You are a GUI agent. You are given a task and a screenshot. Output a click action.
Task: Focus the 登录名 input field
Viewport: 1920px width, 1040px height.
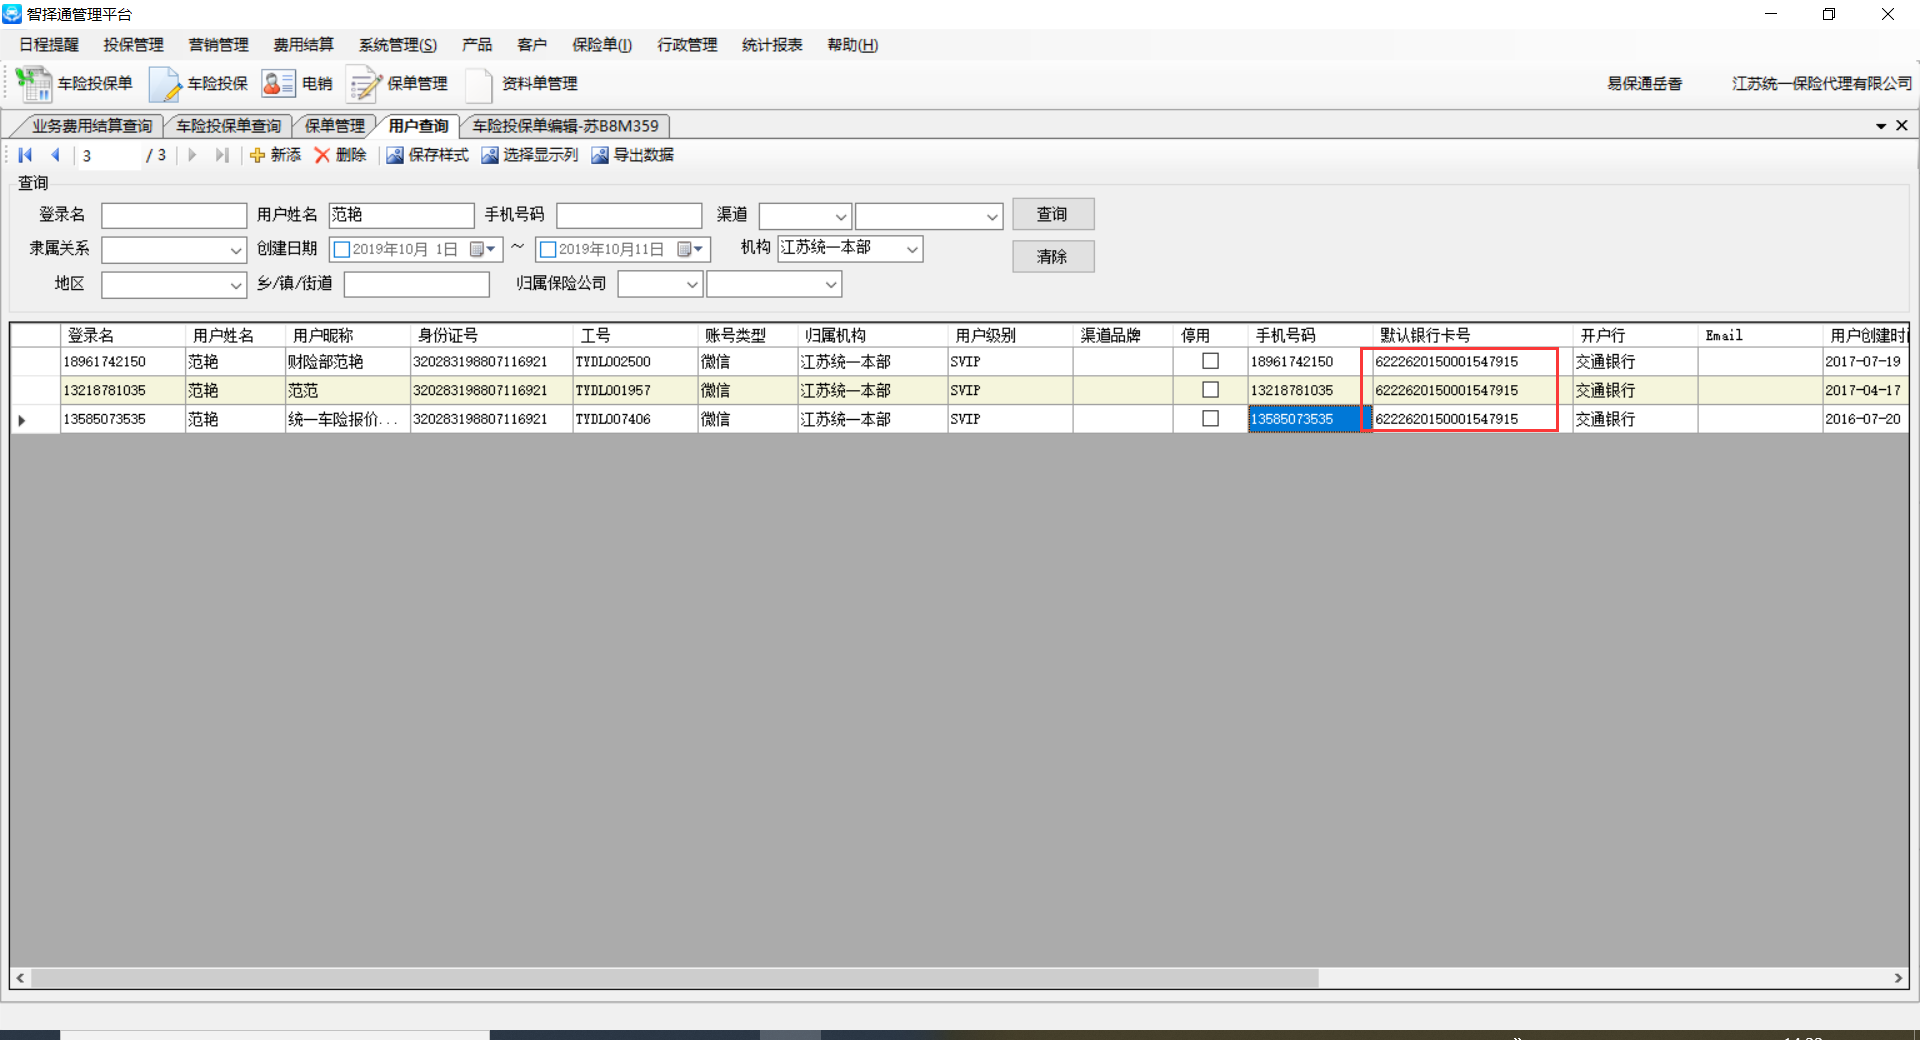[x=174, y=216]
